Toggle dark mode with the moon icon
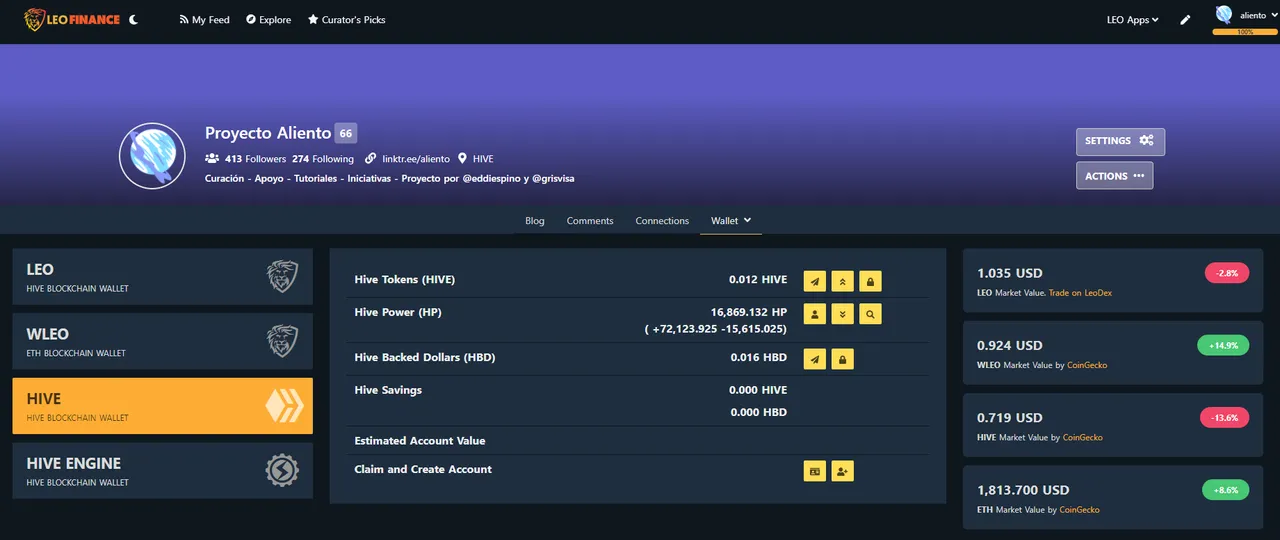 tap(134, 19)
